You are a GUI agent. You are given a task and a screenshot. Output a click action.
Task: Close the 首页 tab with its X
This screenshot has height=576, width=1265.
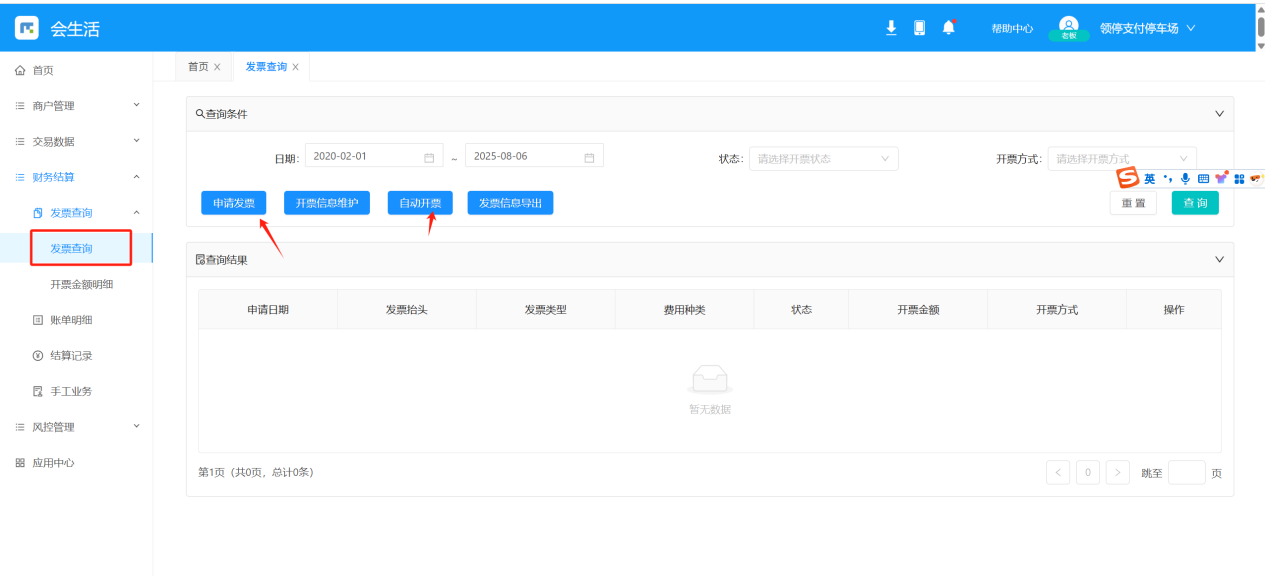217,67
